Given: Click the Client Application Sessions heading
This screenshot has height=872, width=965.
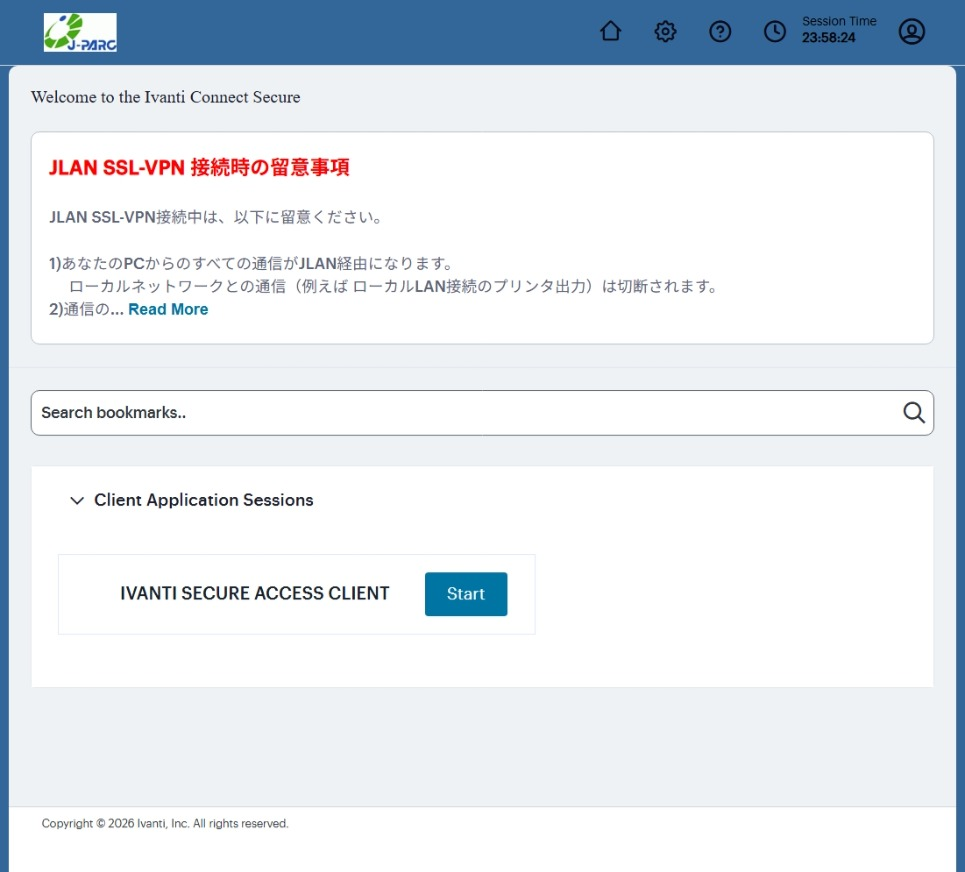Looking at the screenshot, I should click(203, 500).
